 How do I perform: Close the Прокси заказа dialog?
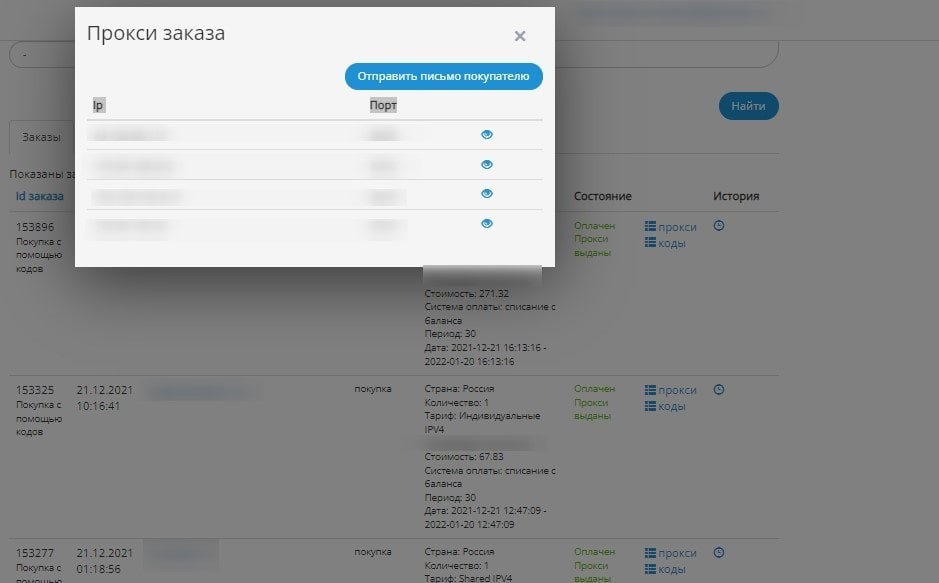(520, 36)
